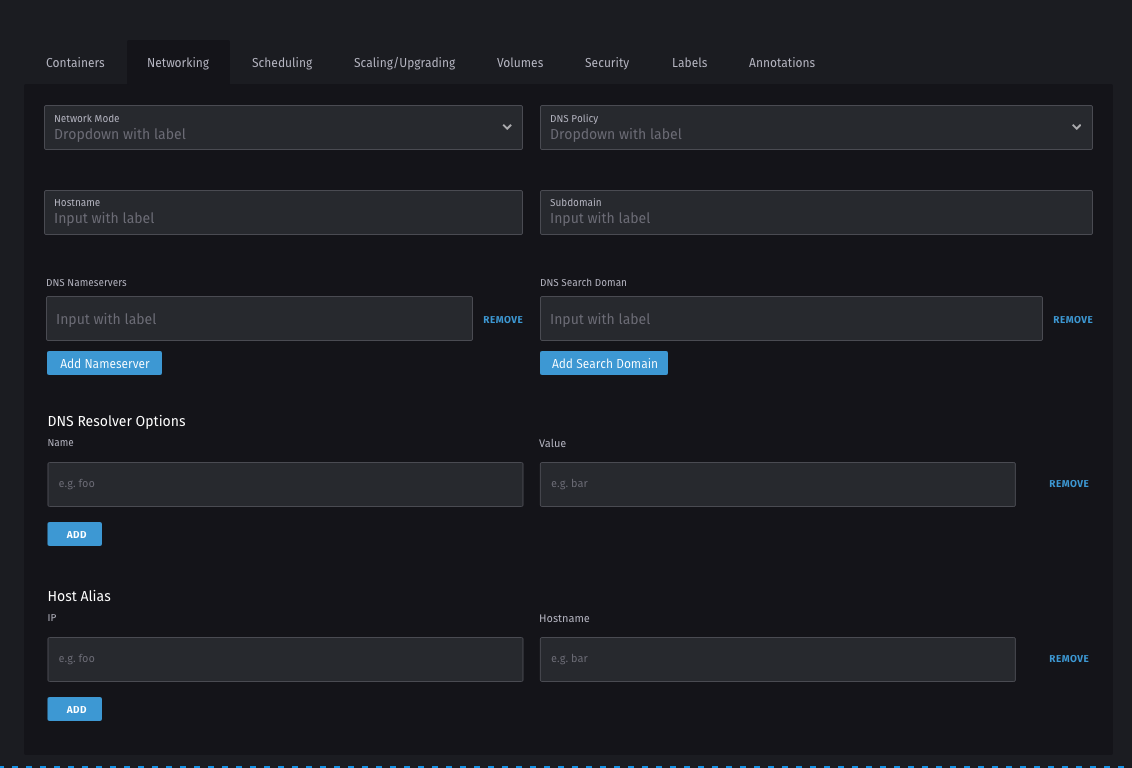
Task: Open the Security tab
Action: click(x=606, y=62)
